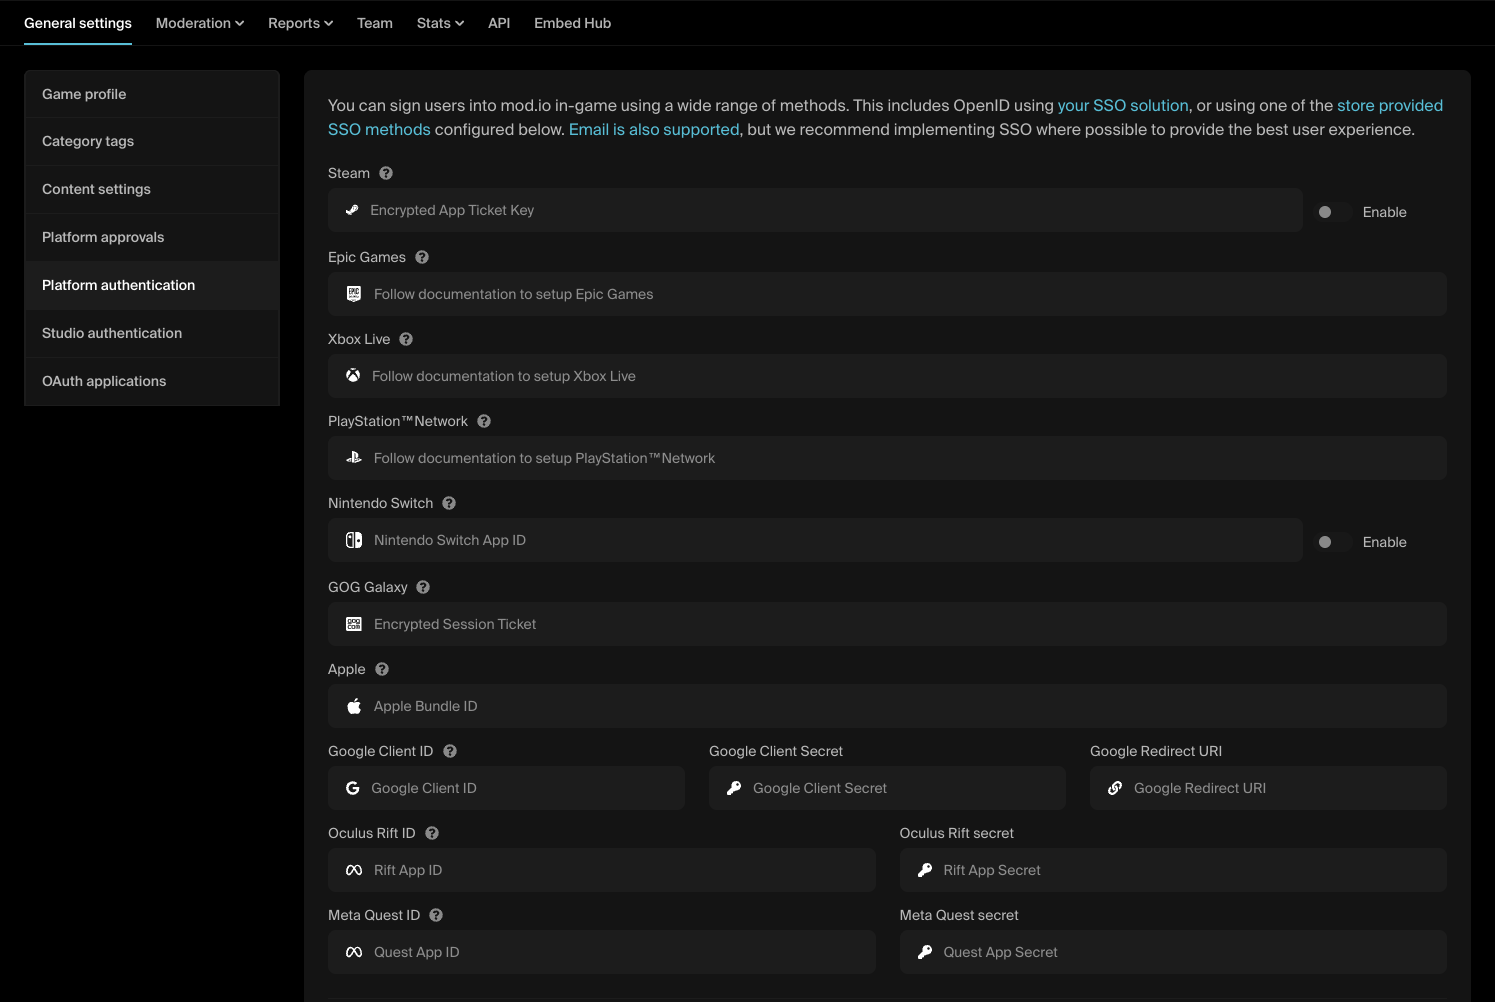
Task: Select the Epic Games controller icon
Action: coord(353,293)
